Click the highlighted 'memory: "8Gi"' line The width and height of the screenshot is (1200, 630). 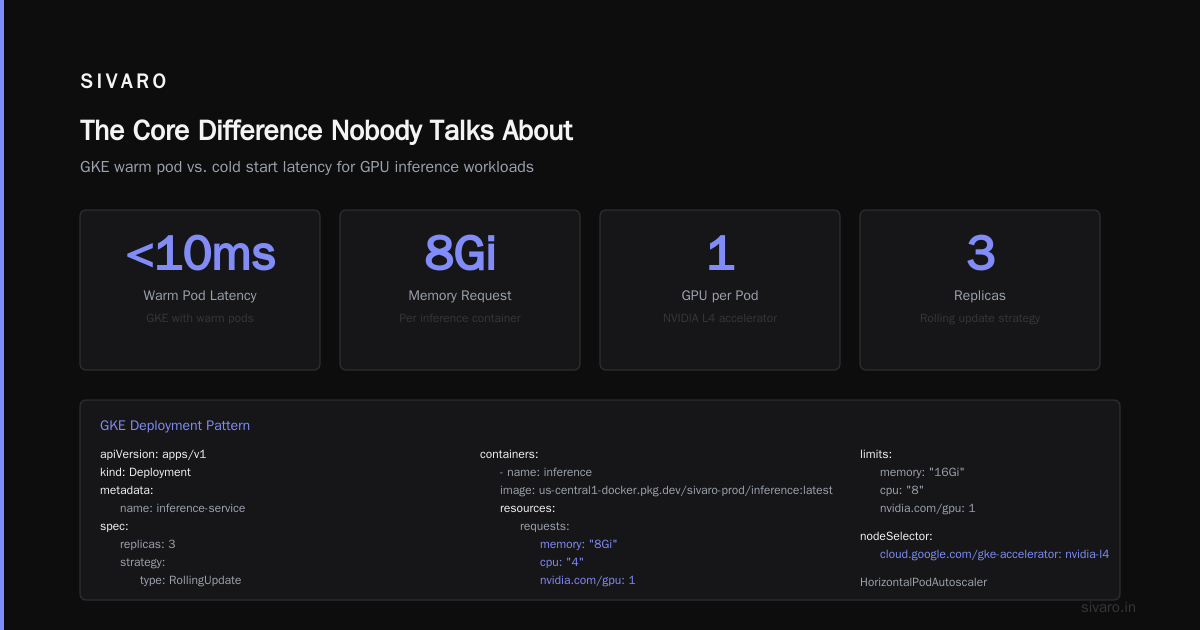click(579, 544)
